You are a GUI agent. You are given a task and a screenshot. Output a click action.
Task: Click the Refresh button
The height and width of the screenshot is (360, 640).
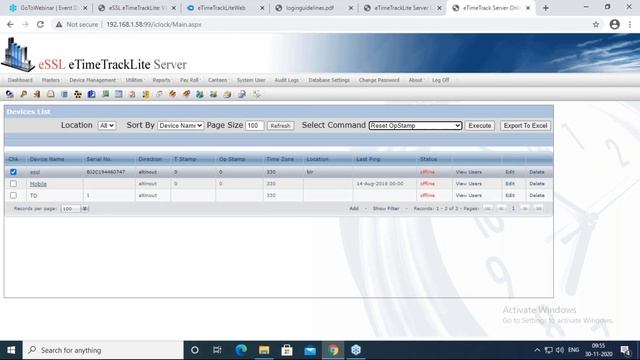coord(280,126)
